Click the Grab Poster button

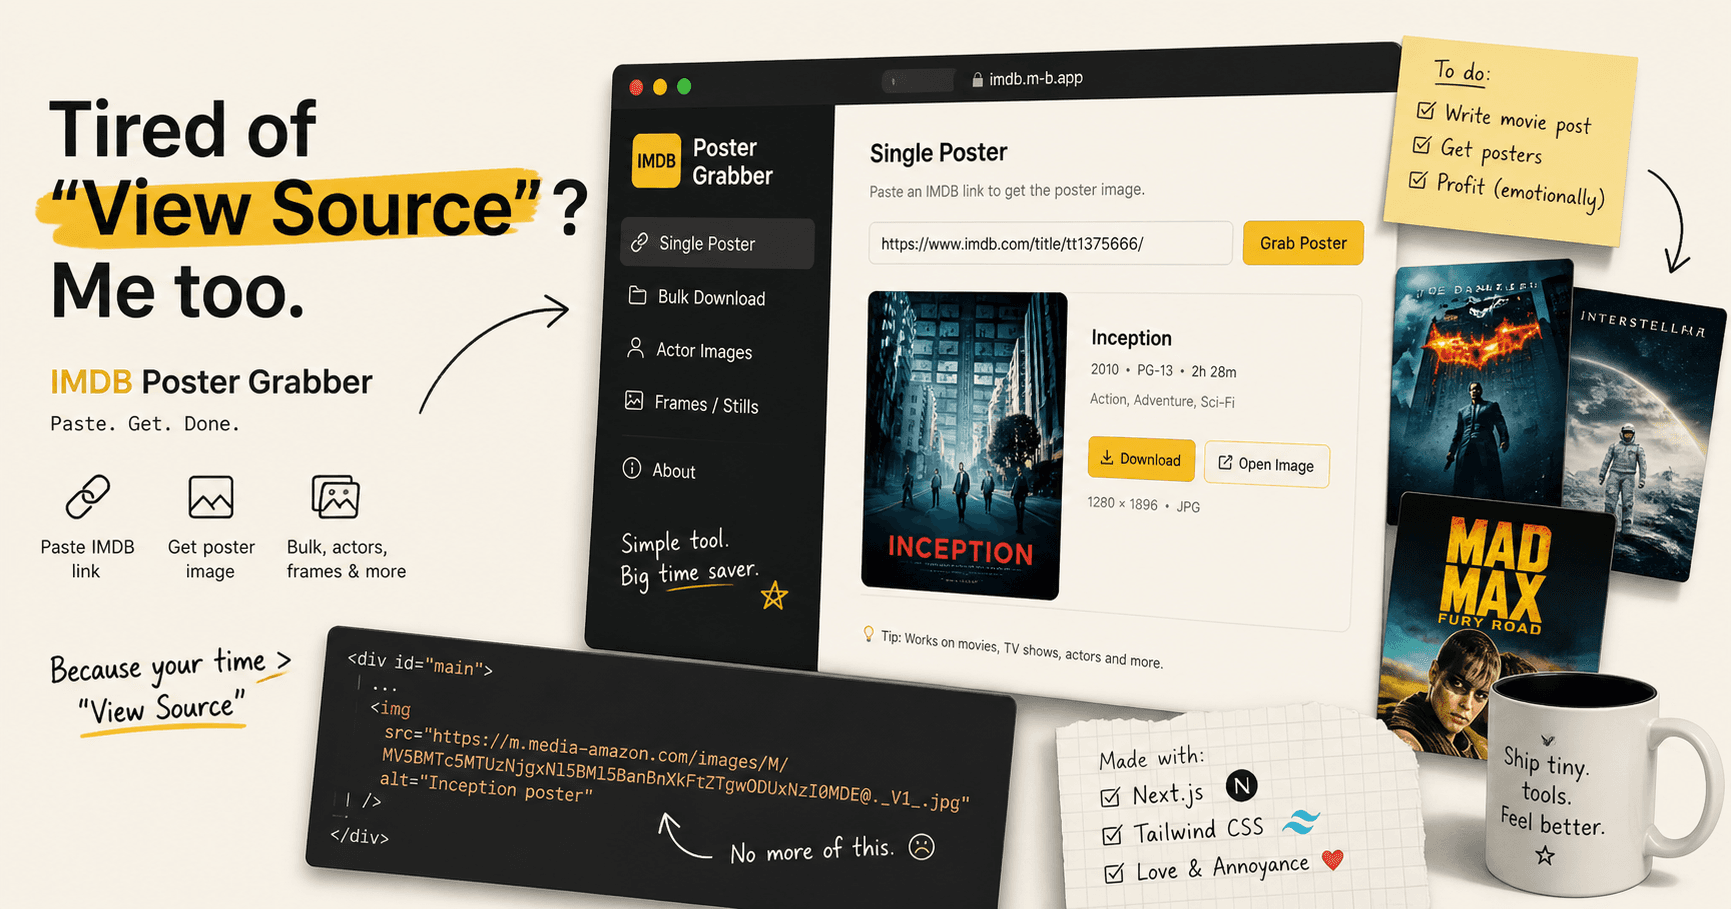tap(1303, 243)
